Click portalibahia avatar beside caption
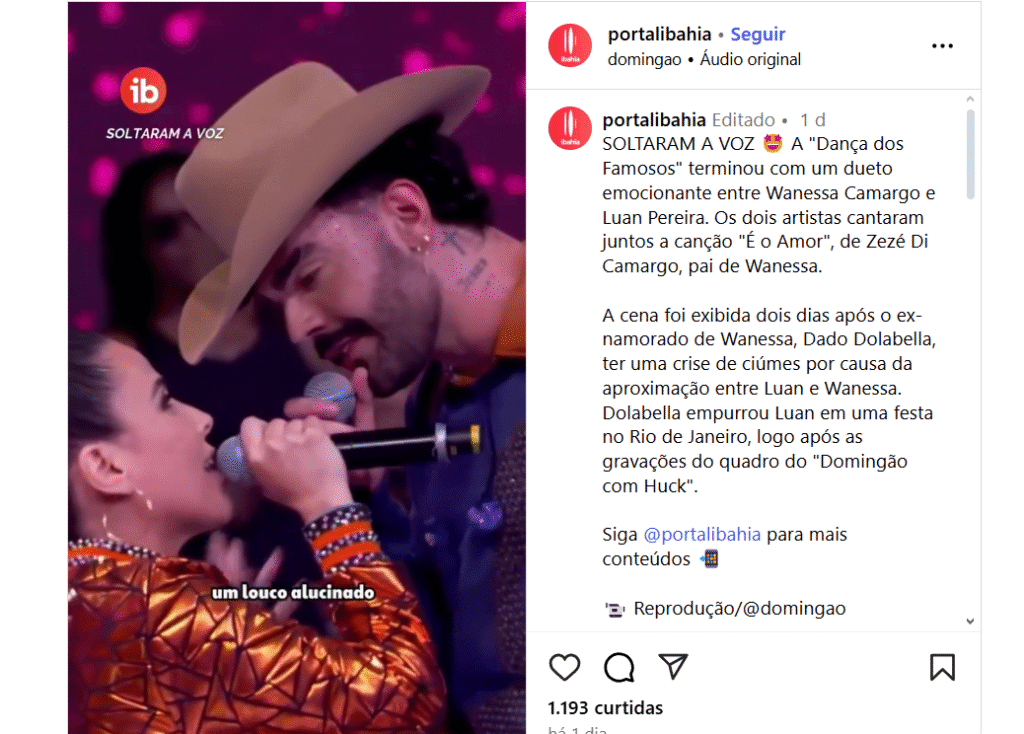This screenshot has height=734, width=1024. coord(570,129)
